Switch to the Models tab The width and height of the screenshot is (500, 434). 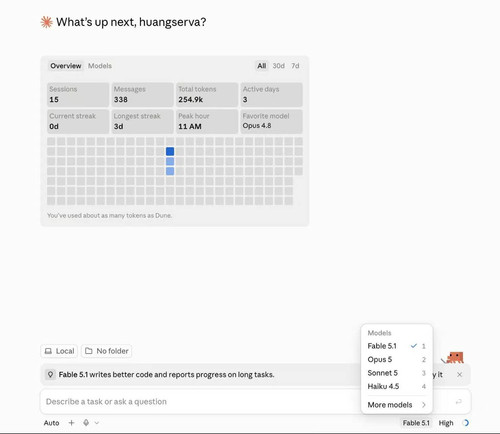pyautogui.click(x=100, y=66)
